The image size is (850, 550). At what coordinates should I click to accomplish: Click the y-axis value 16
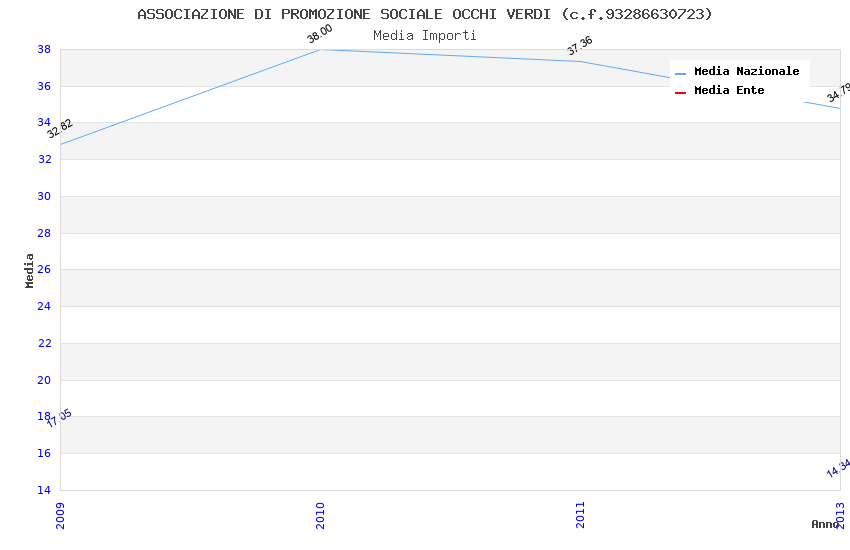click(x=44, y=453)
